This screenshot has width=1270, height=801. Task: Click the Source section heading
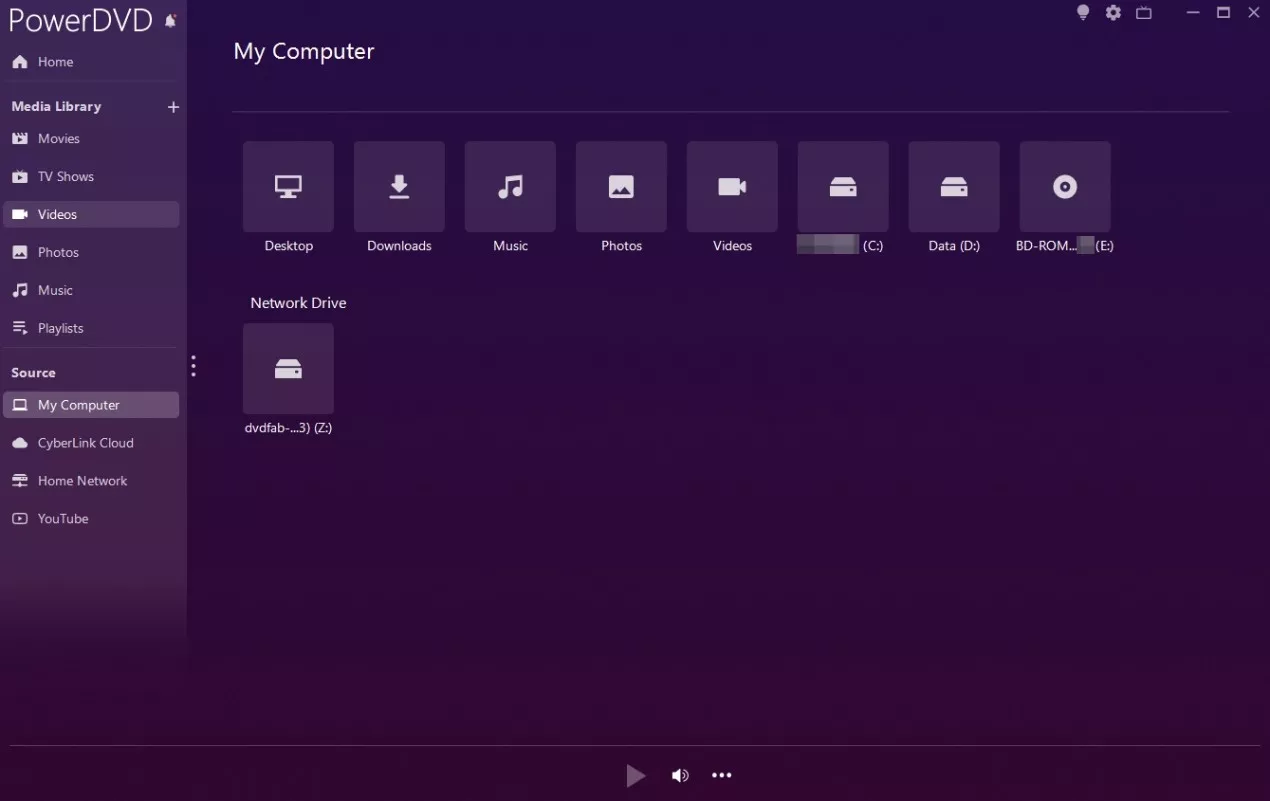(x=33, y=373)
